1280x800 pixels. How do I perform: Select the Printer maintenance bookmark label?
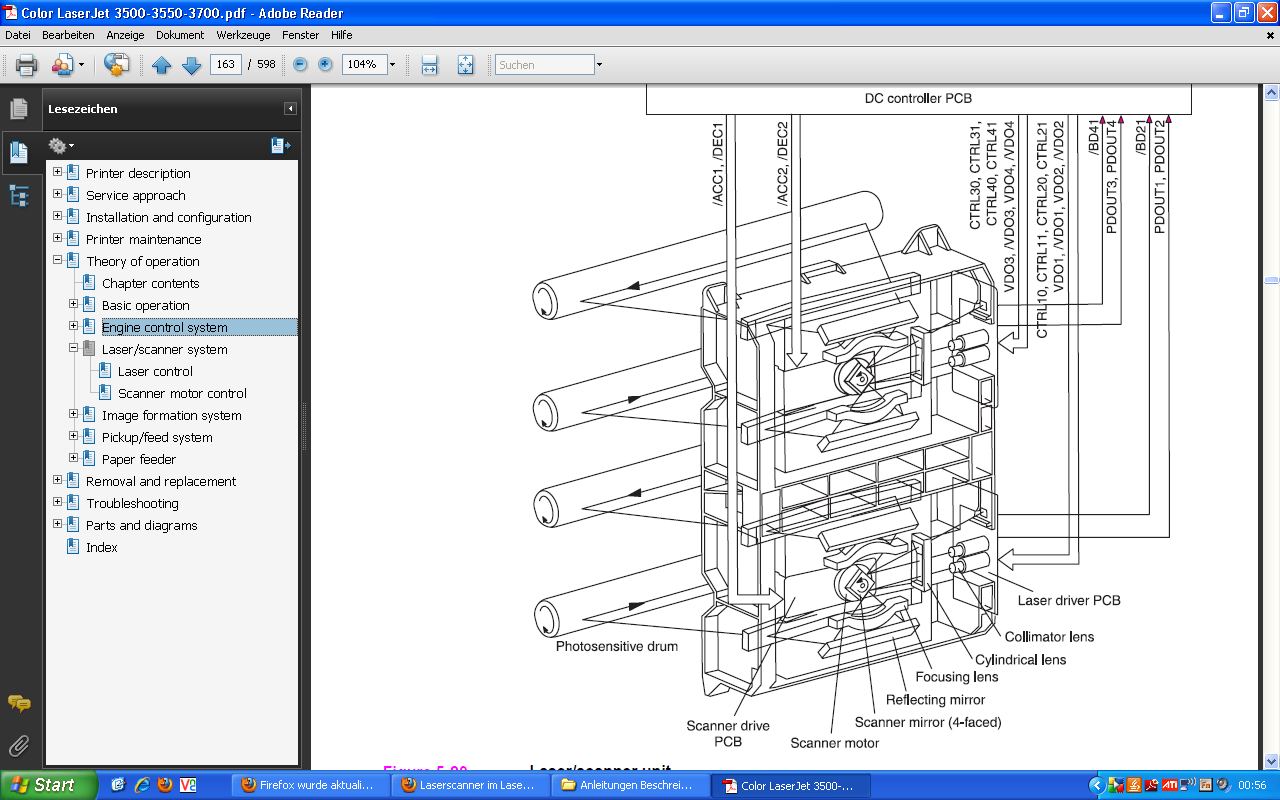pos(143,239)
